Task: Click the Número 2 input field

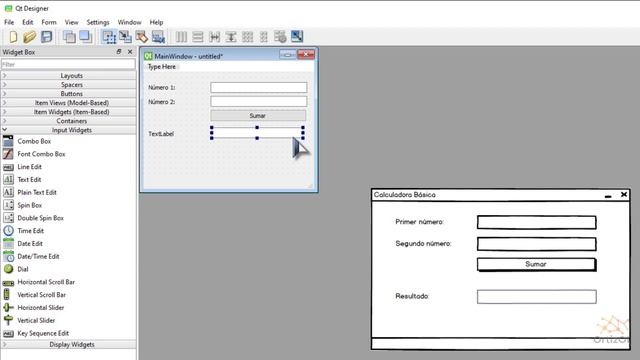Action: click(259, 102)
